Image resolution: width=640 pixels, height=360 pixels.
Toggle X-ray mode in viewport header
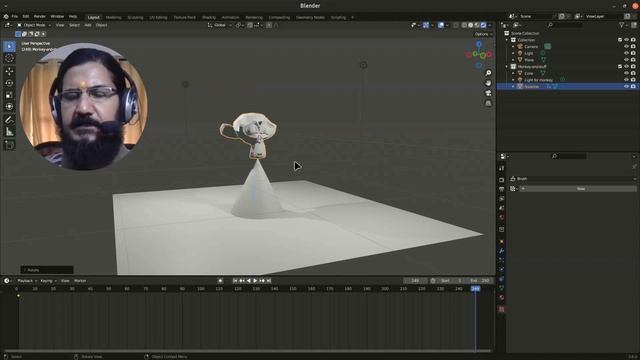coord(456,25)
